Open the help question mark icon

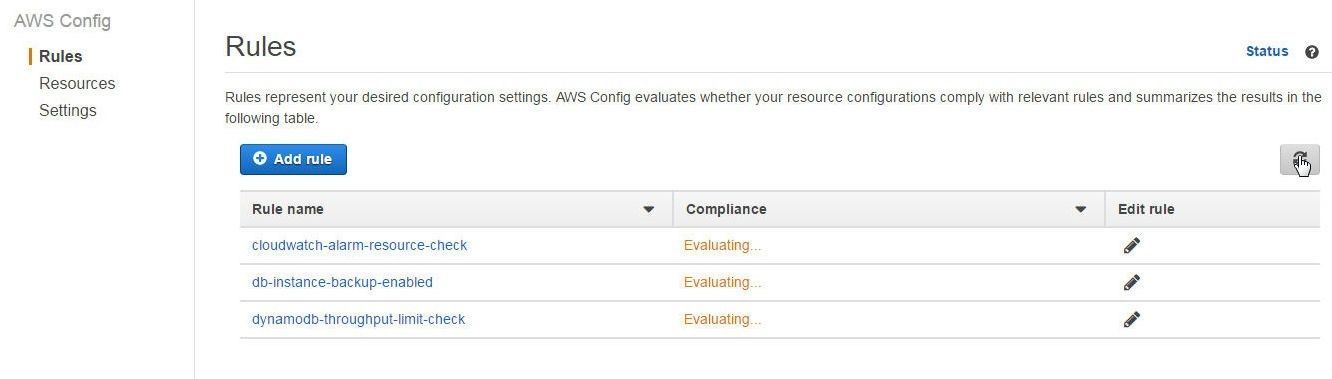tap(1312, 52)
